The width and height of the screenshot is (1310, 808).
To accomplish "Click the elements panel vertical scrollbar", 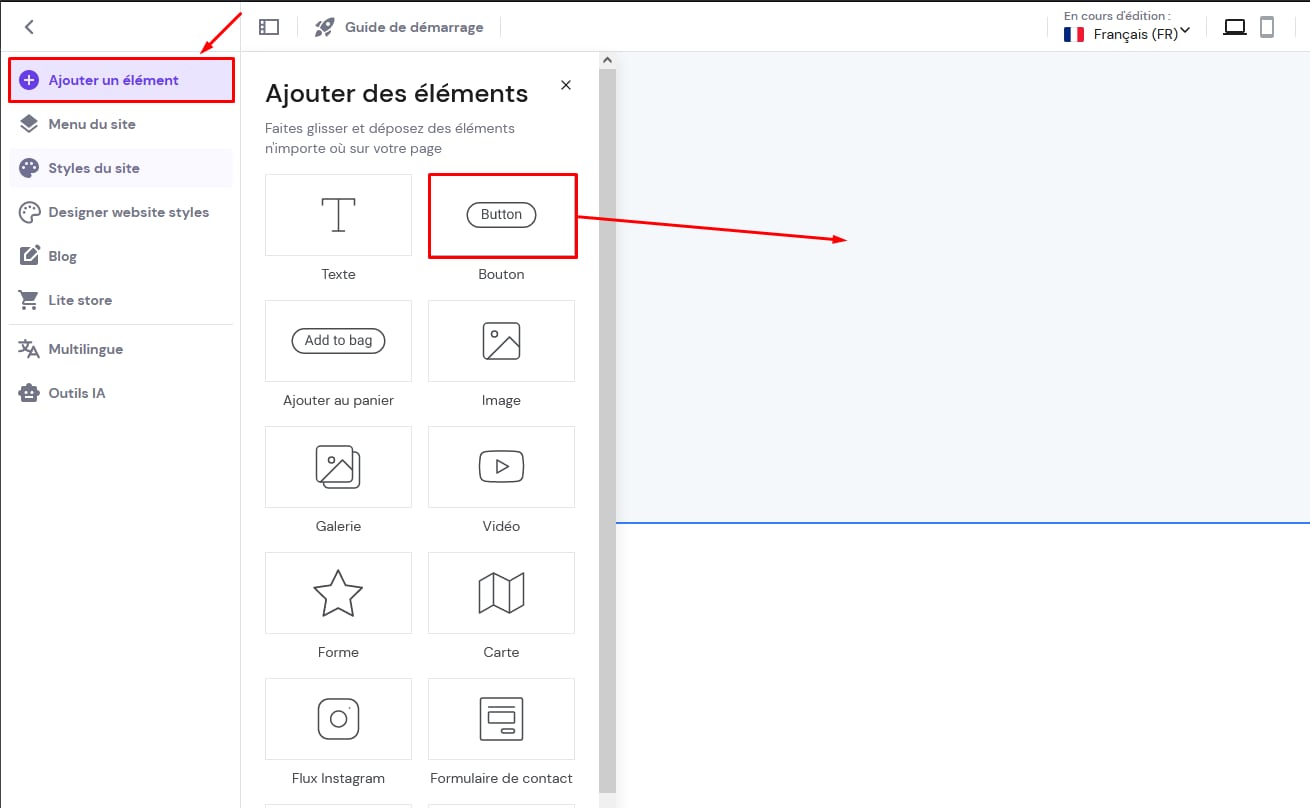I will 607,400.
